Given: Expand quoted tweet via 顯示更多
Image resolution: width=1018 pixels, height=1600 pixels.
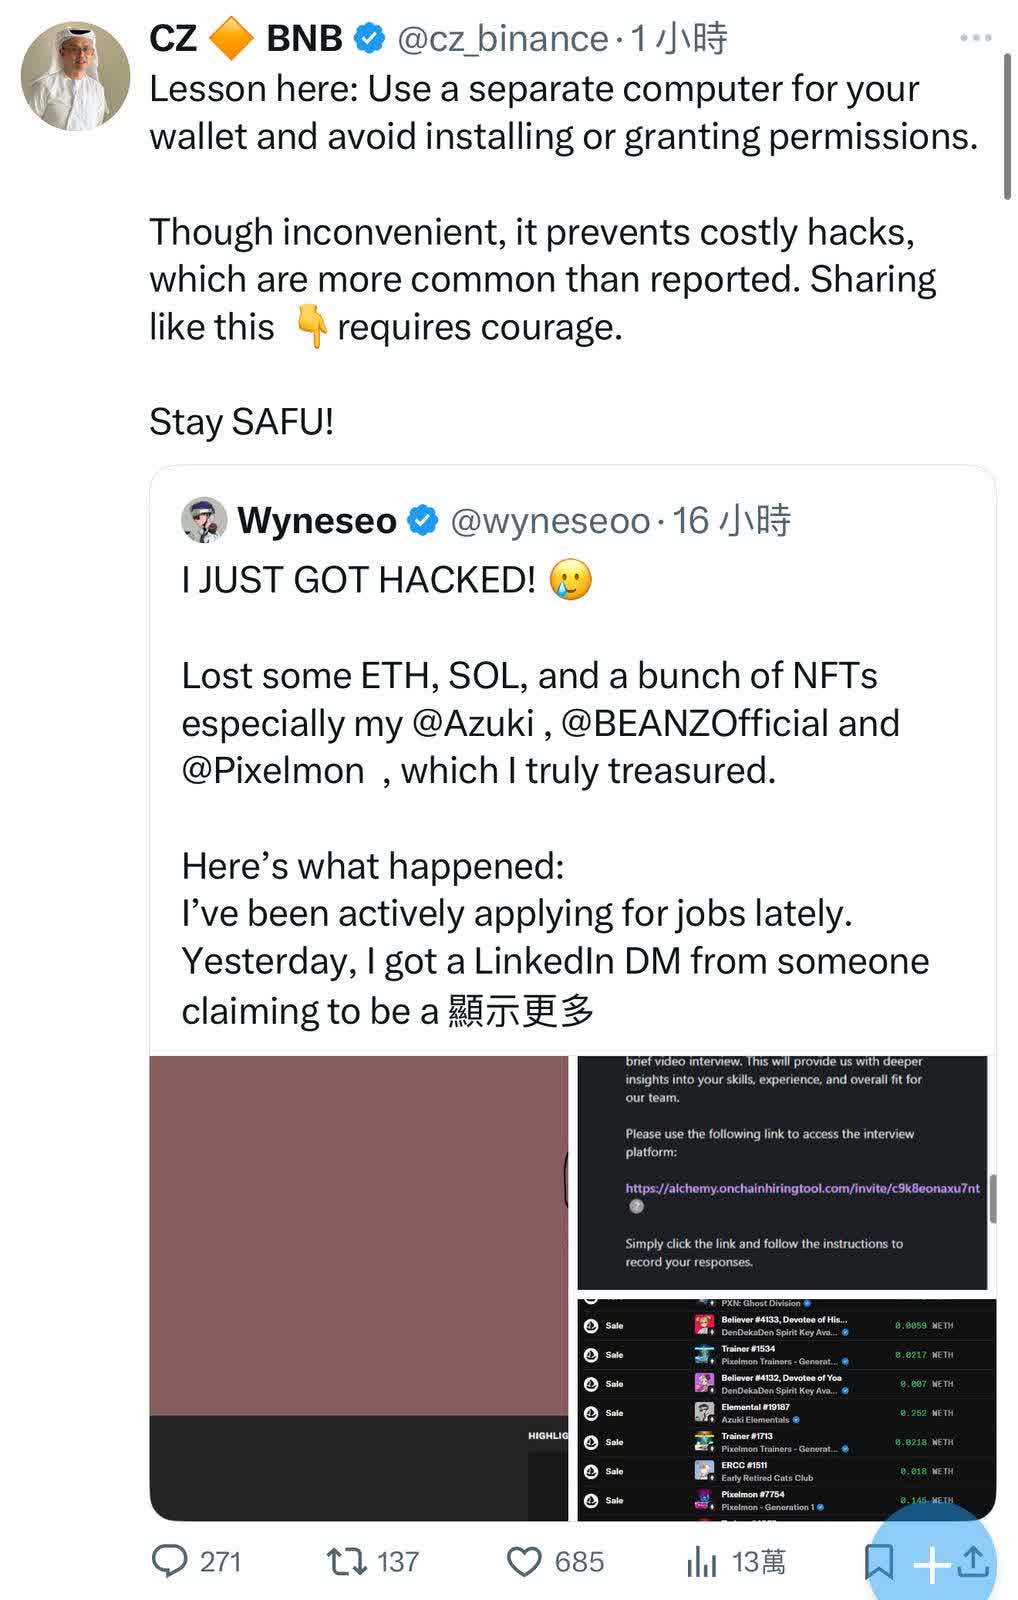Looking at the screenshot, I should [x=521, y=1011].
